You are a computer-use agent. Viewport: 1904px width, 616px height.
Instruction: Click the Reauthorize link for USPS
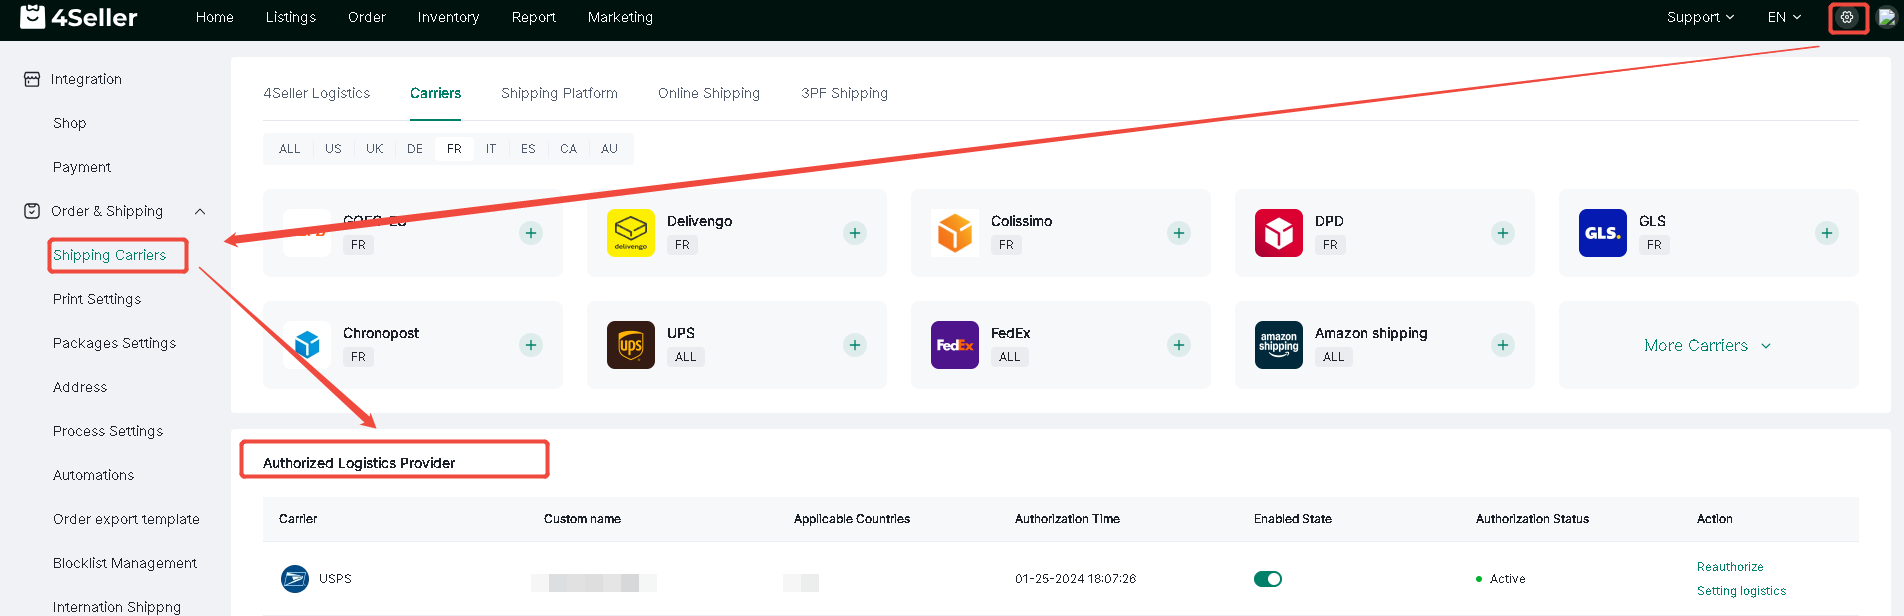pos(1730,567)
